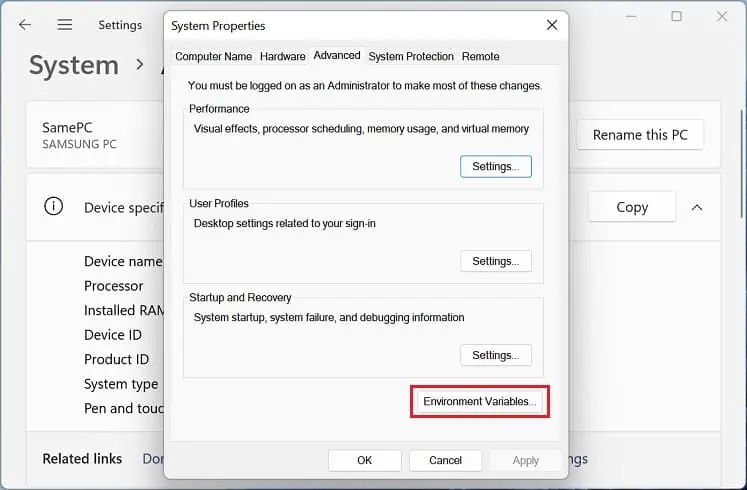Click the back arrow in Settings window
The image size is (747, 490).
coord(25,24)
